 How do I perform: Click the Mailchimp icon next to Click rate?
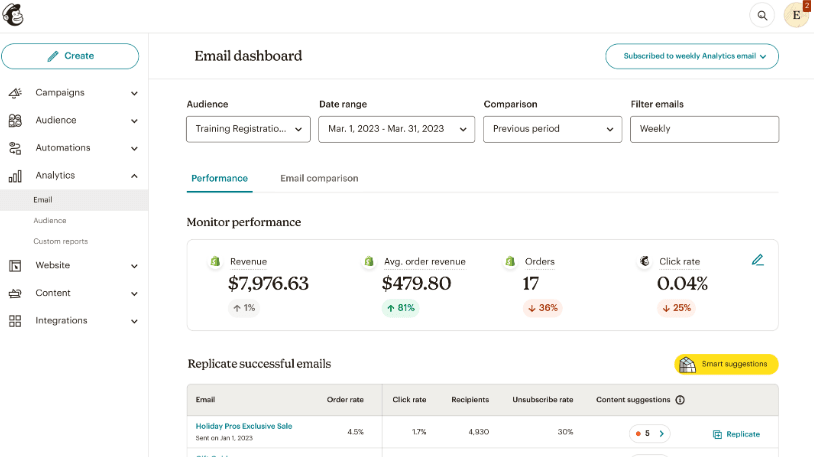tap(644, 261)
